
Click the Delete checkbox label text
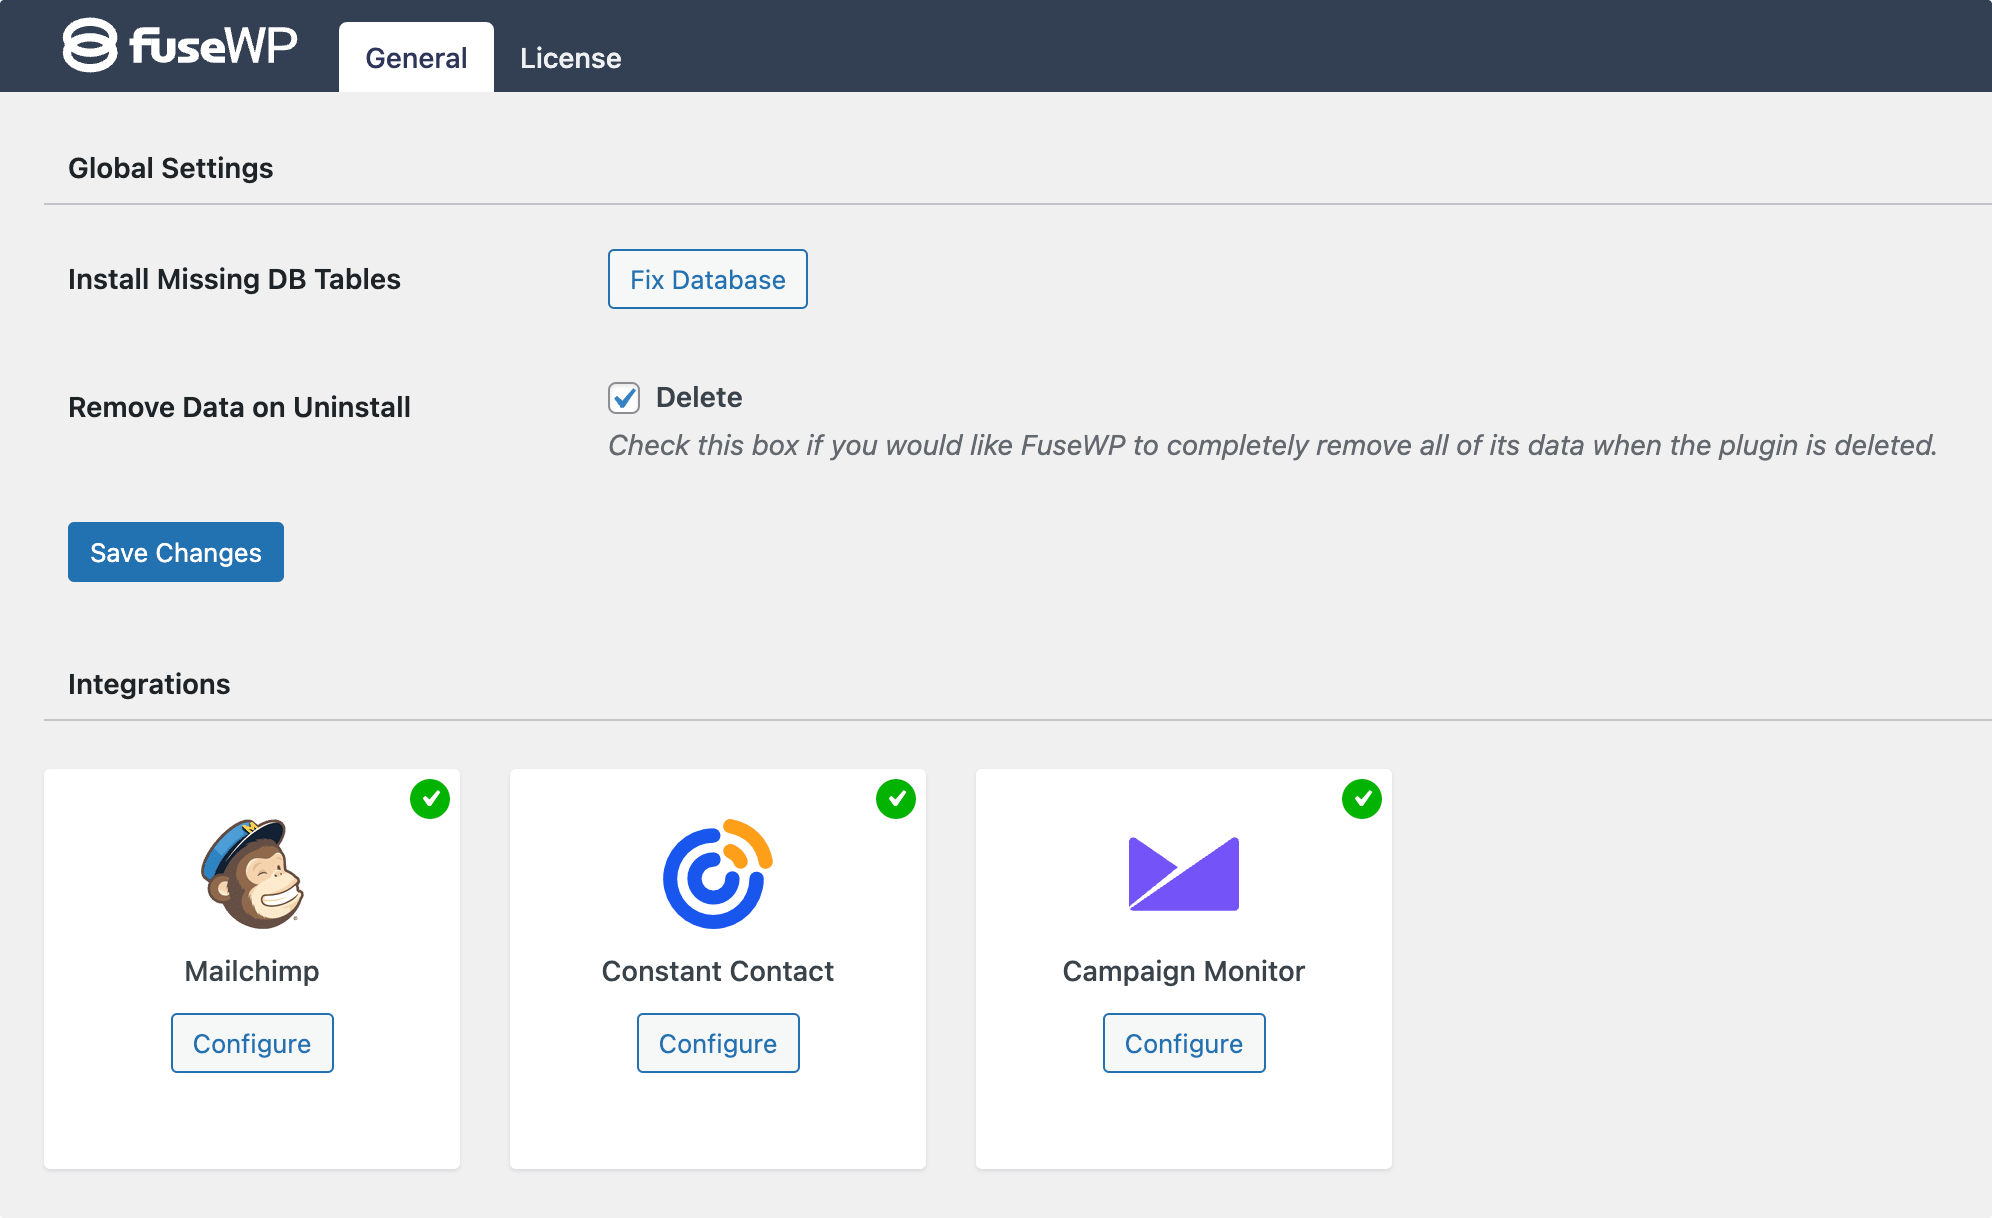(x=699, y=397)
